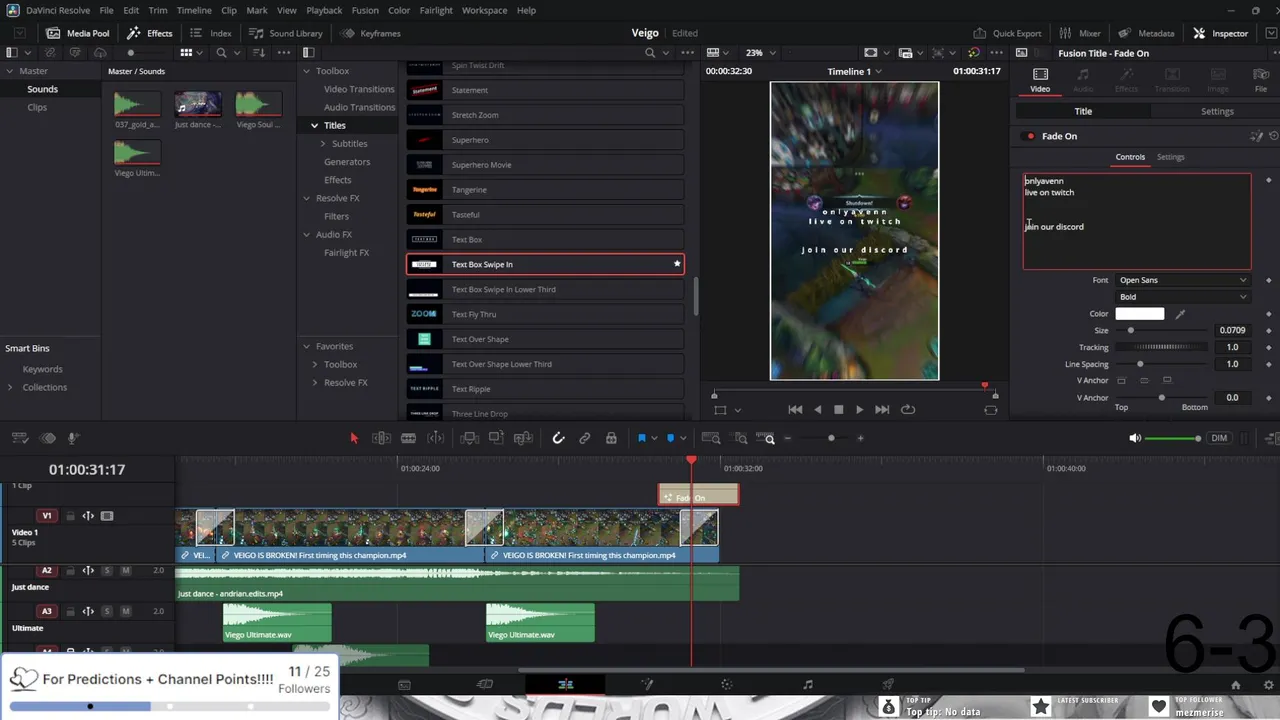This screenshot has height=720, width=1280.
Task: Open the Fusion menu
Action: coord(365,10)
